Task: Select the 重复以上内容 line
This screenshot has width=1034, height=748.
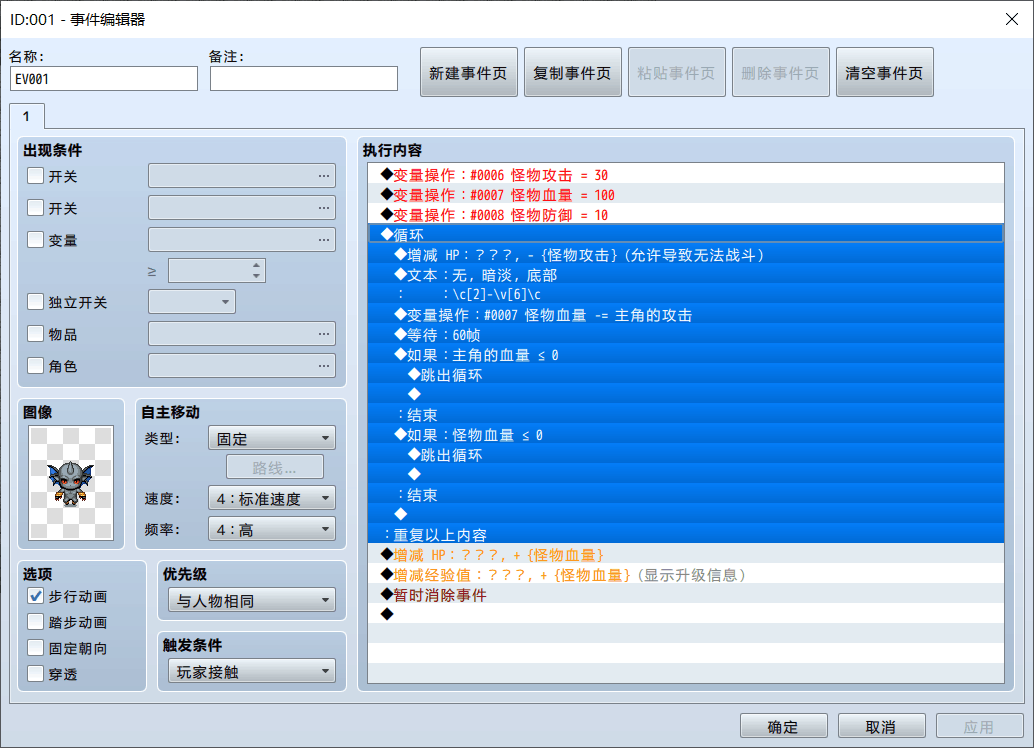Action: (686, 534)
